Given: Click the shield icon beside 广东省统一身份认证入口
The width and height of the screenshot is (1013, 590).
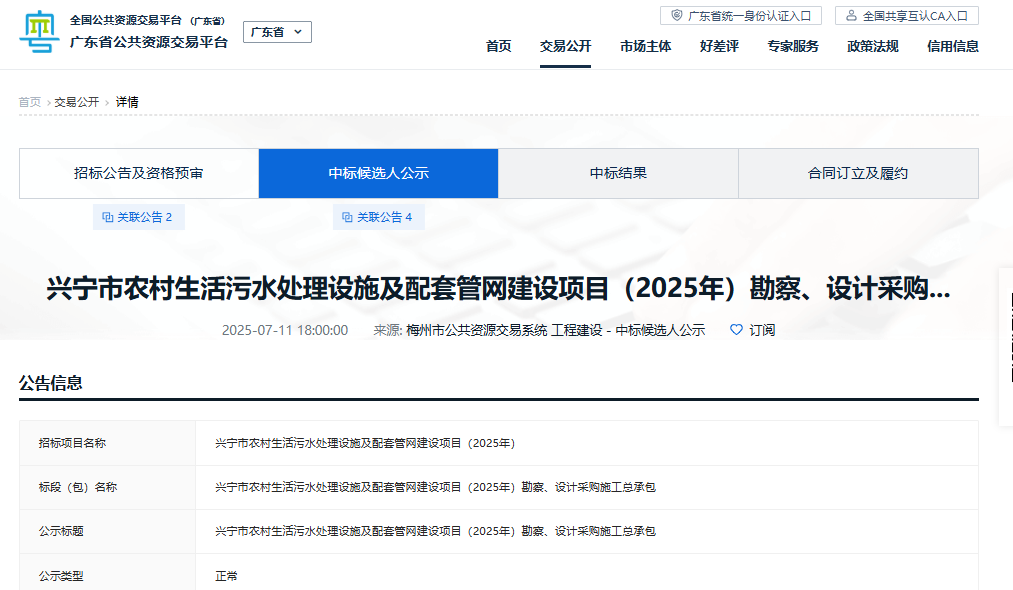Looking at the screenshot, I should (676, 16).
